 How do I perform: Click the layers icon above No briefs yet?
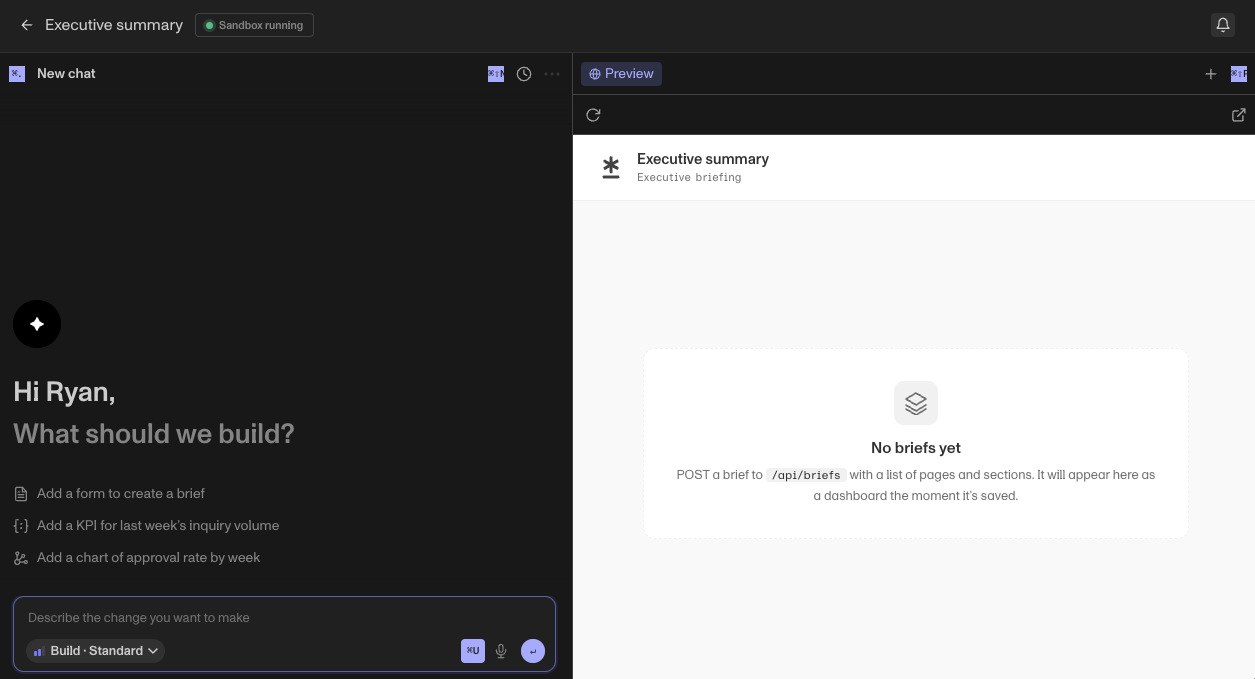tap(916, 402)
